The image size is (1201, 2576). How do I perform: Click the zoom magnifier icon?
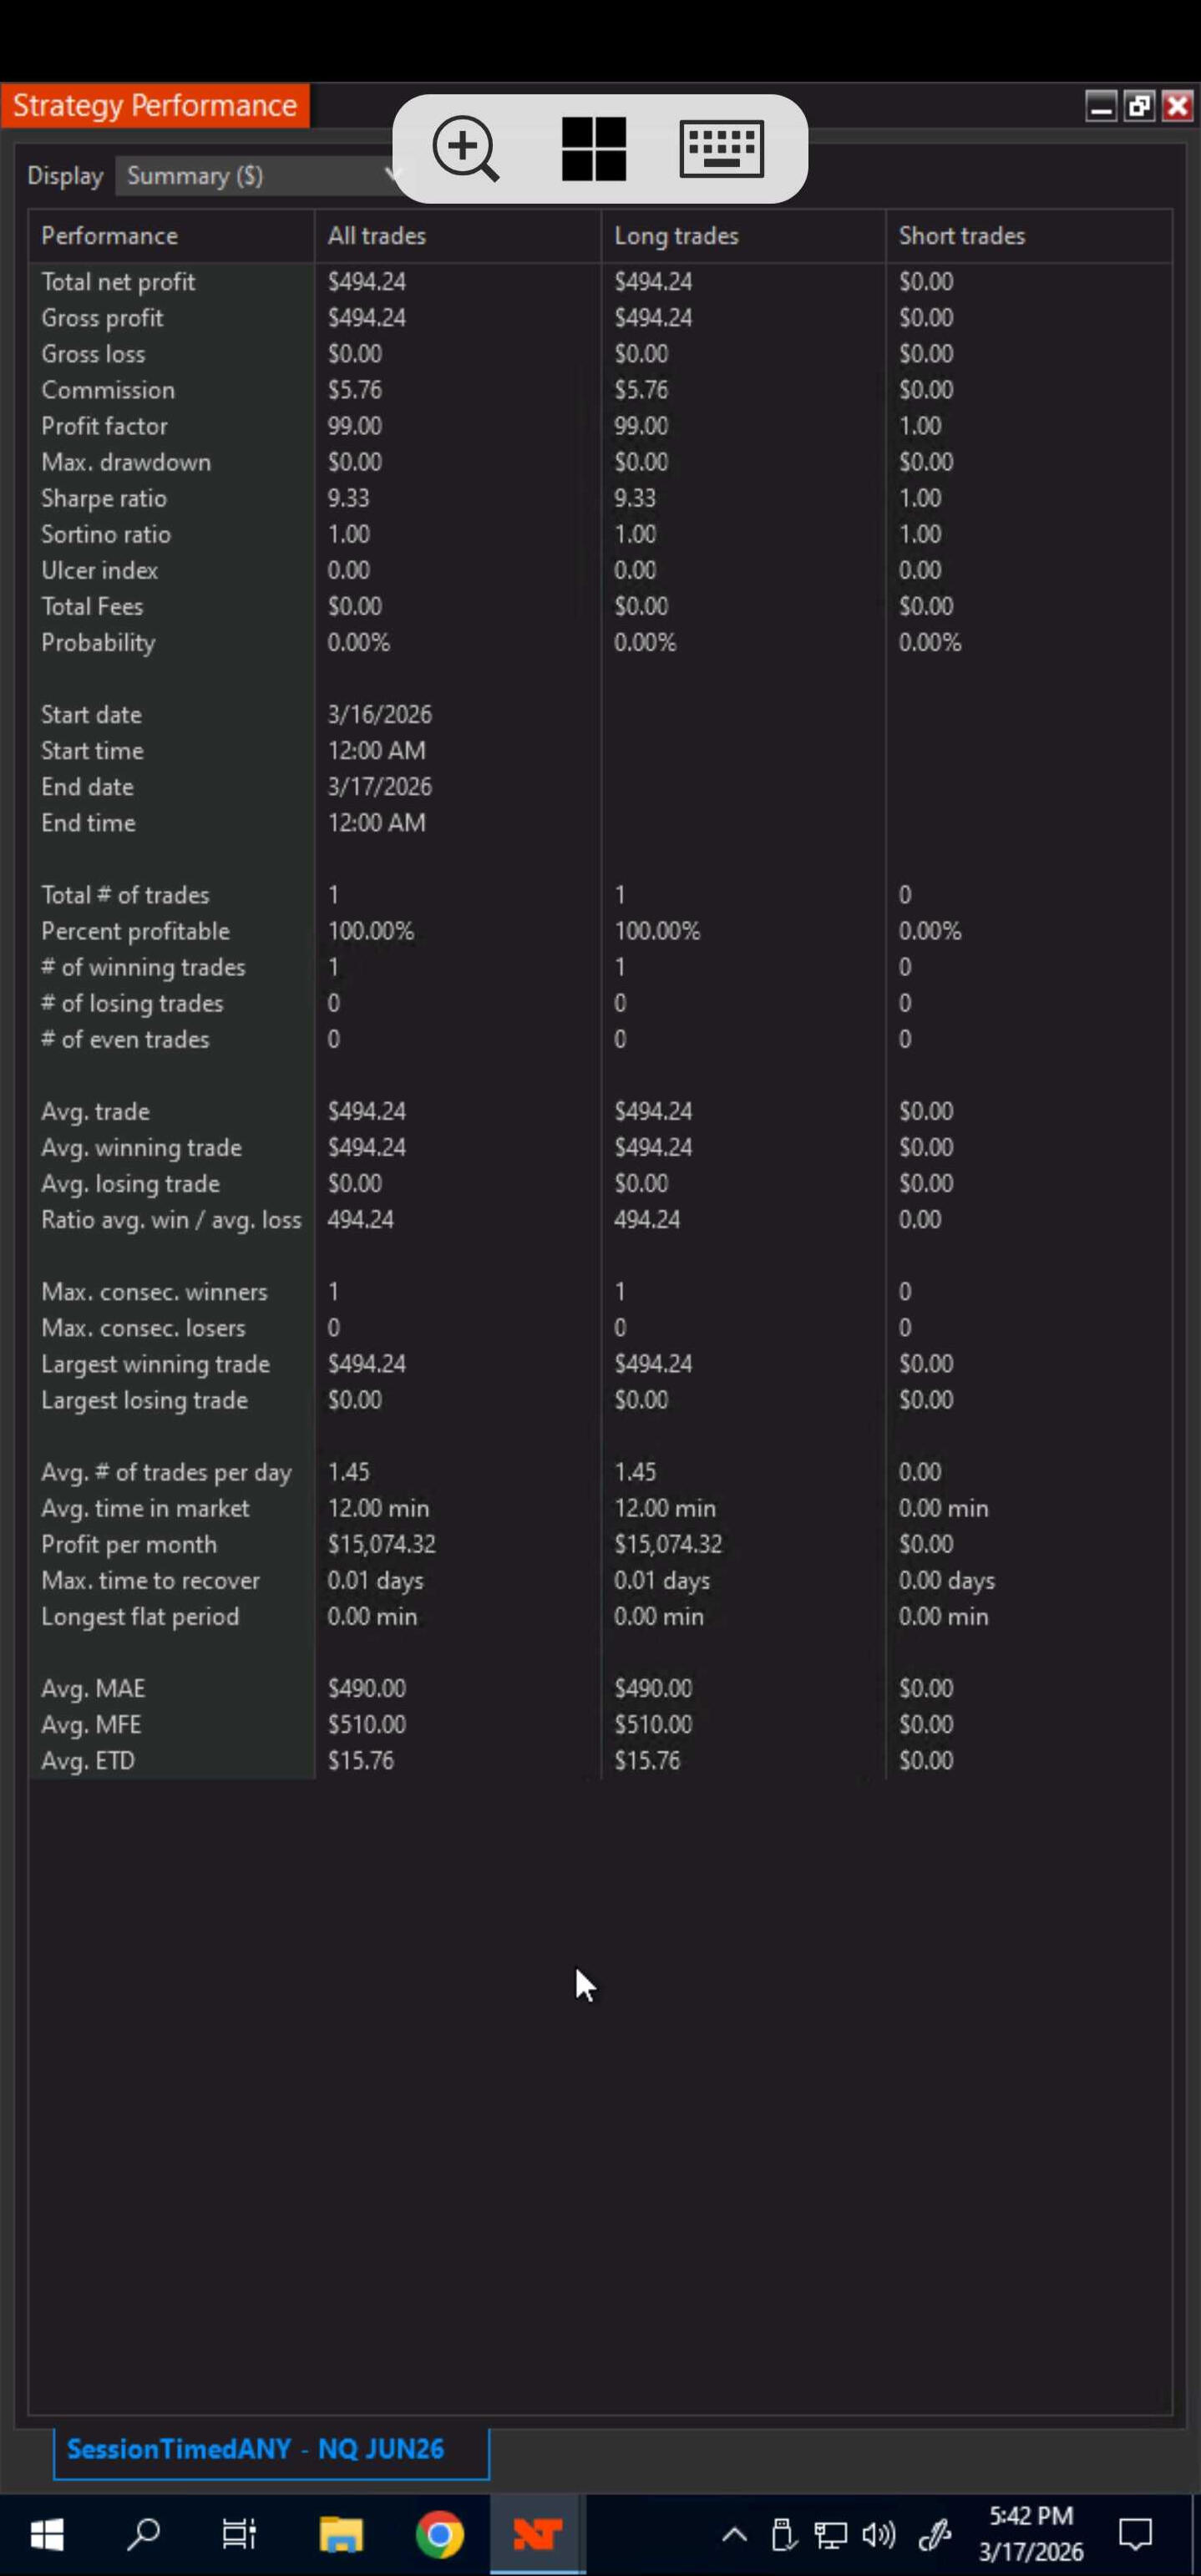point(465,149)
